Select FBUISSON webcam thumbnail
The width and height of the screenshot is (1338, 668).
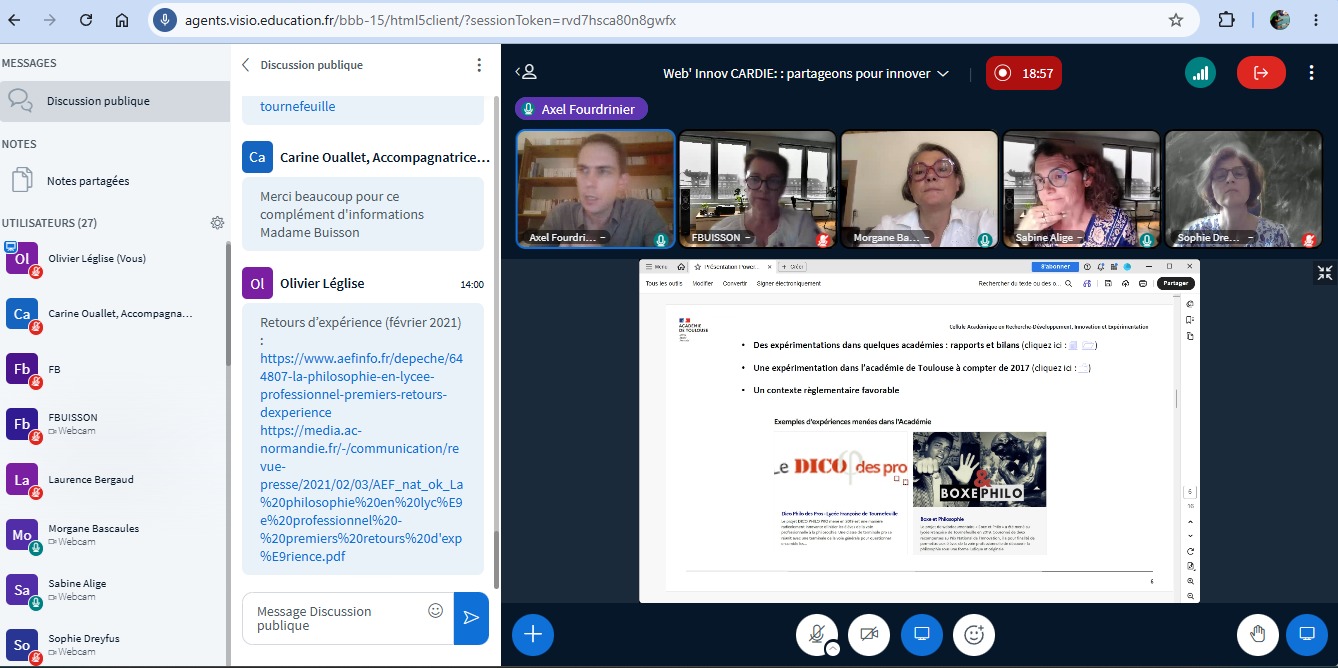757,189
